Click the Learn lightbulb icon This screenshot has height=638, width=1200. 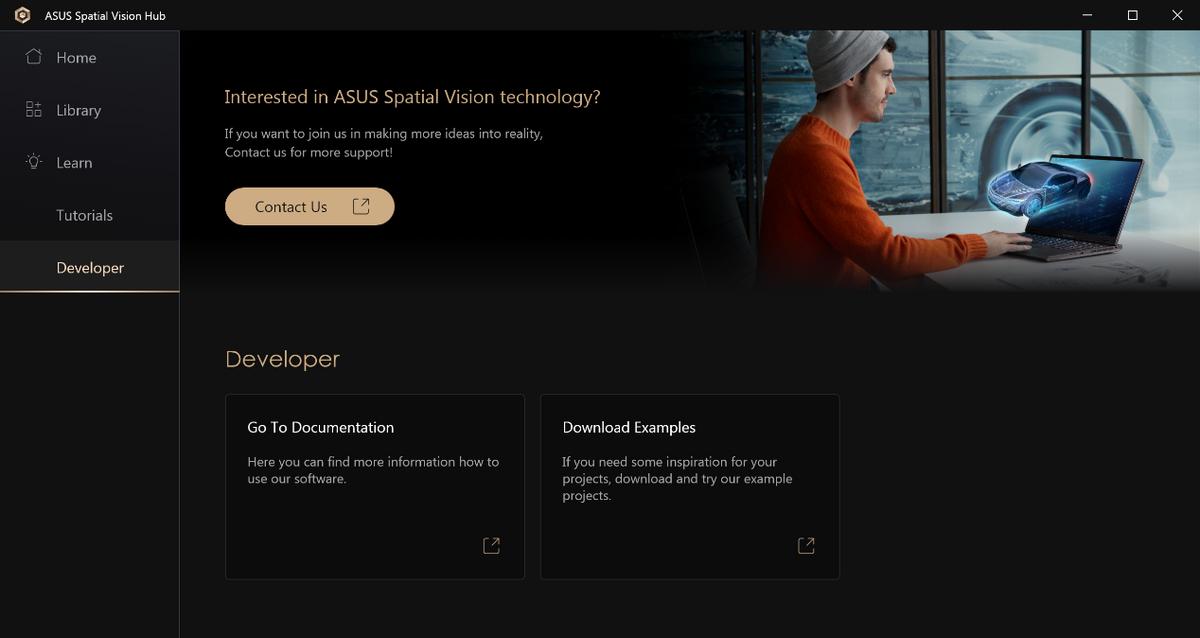[x=34, y=162]
